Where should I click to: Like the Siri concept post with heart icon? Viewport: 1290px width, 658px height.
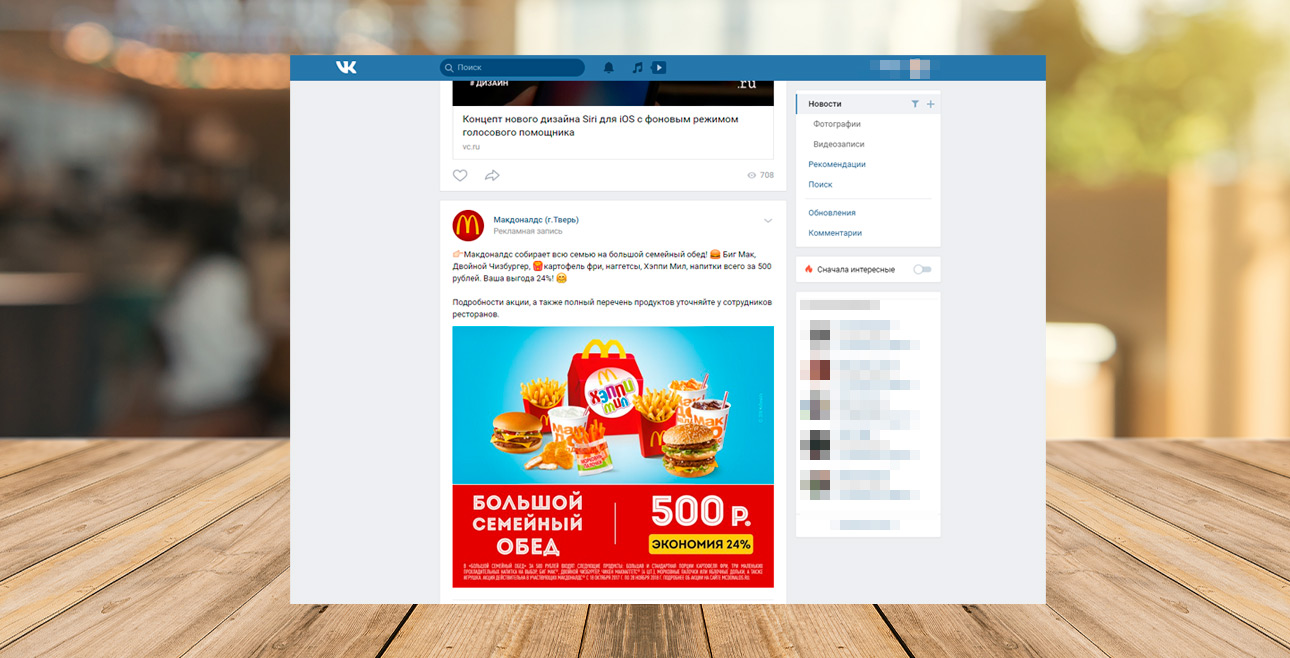460,175
